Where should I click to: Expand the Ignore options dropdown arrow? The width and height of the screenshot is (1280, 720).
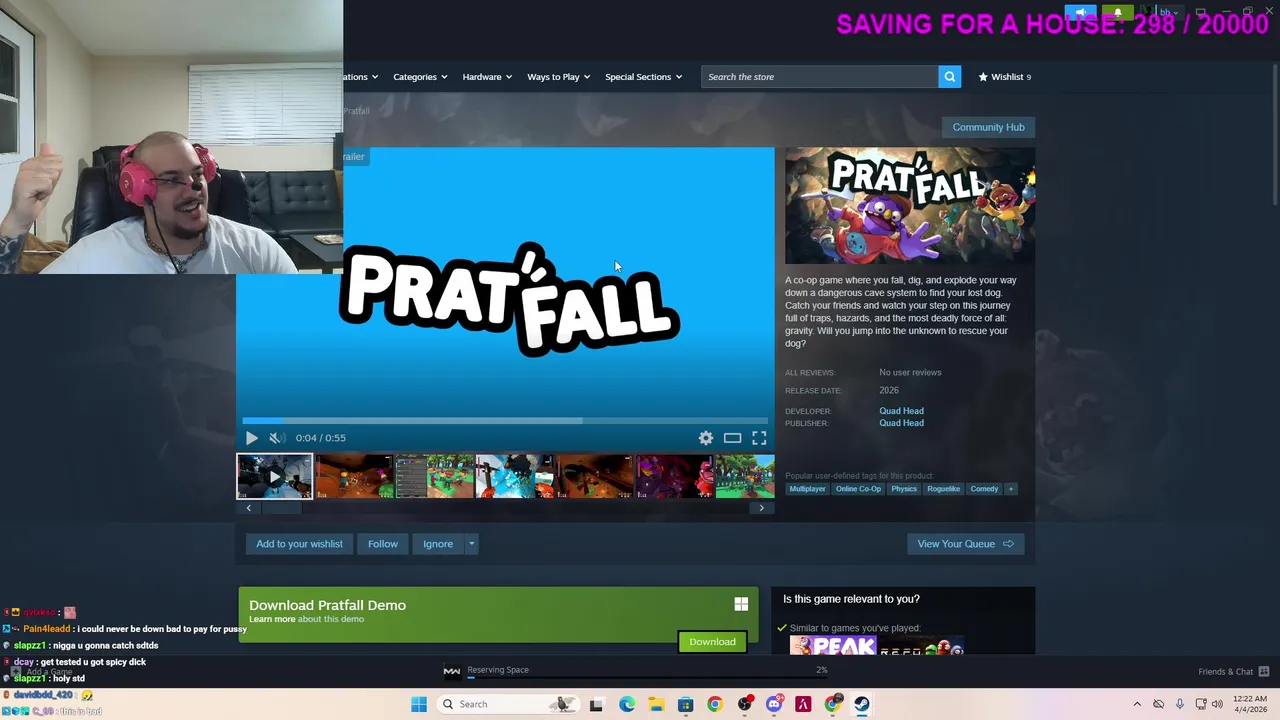point(471,544)
